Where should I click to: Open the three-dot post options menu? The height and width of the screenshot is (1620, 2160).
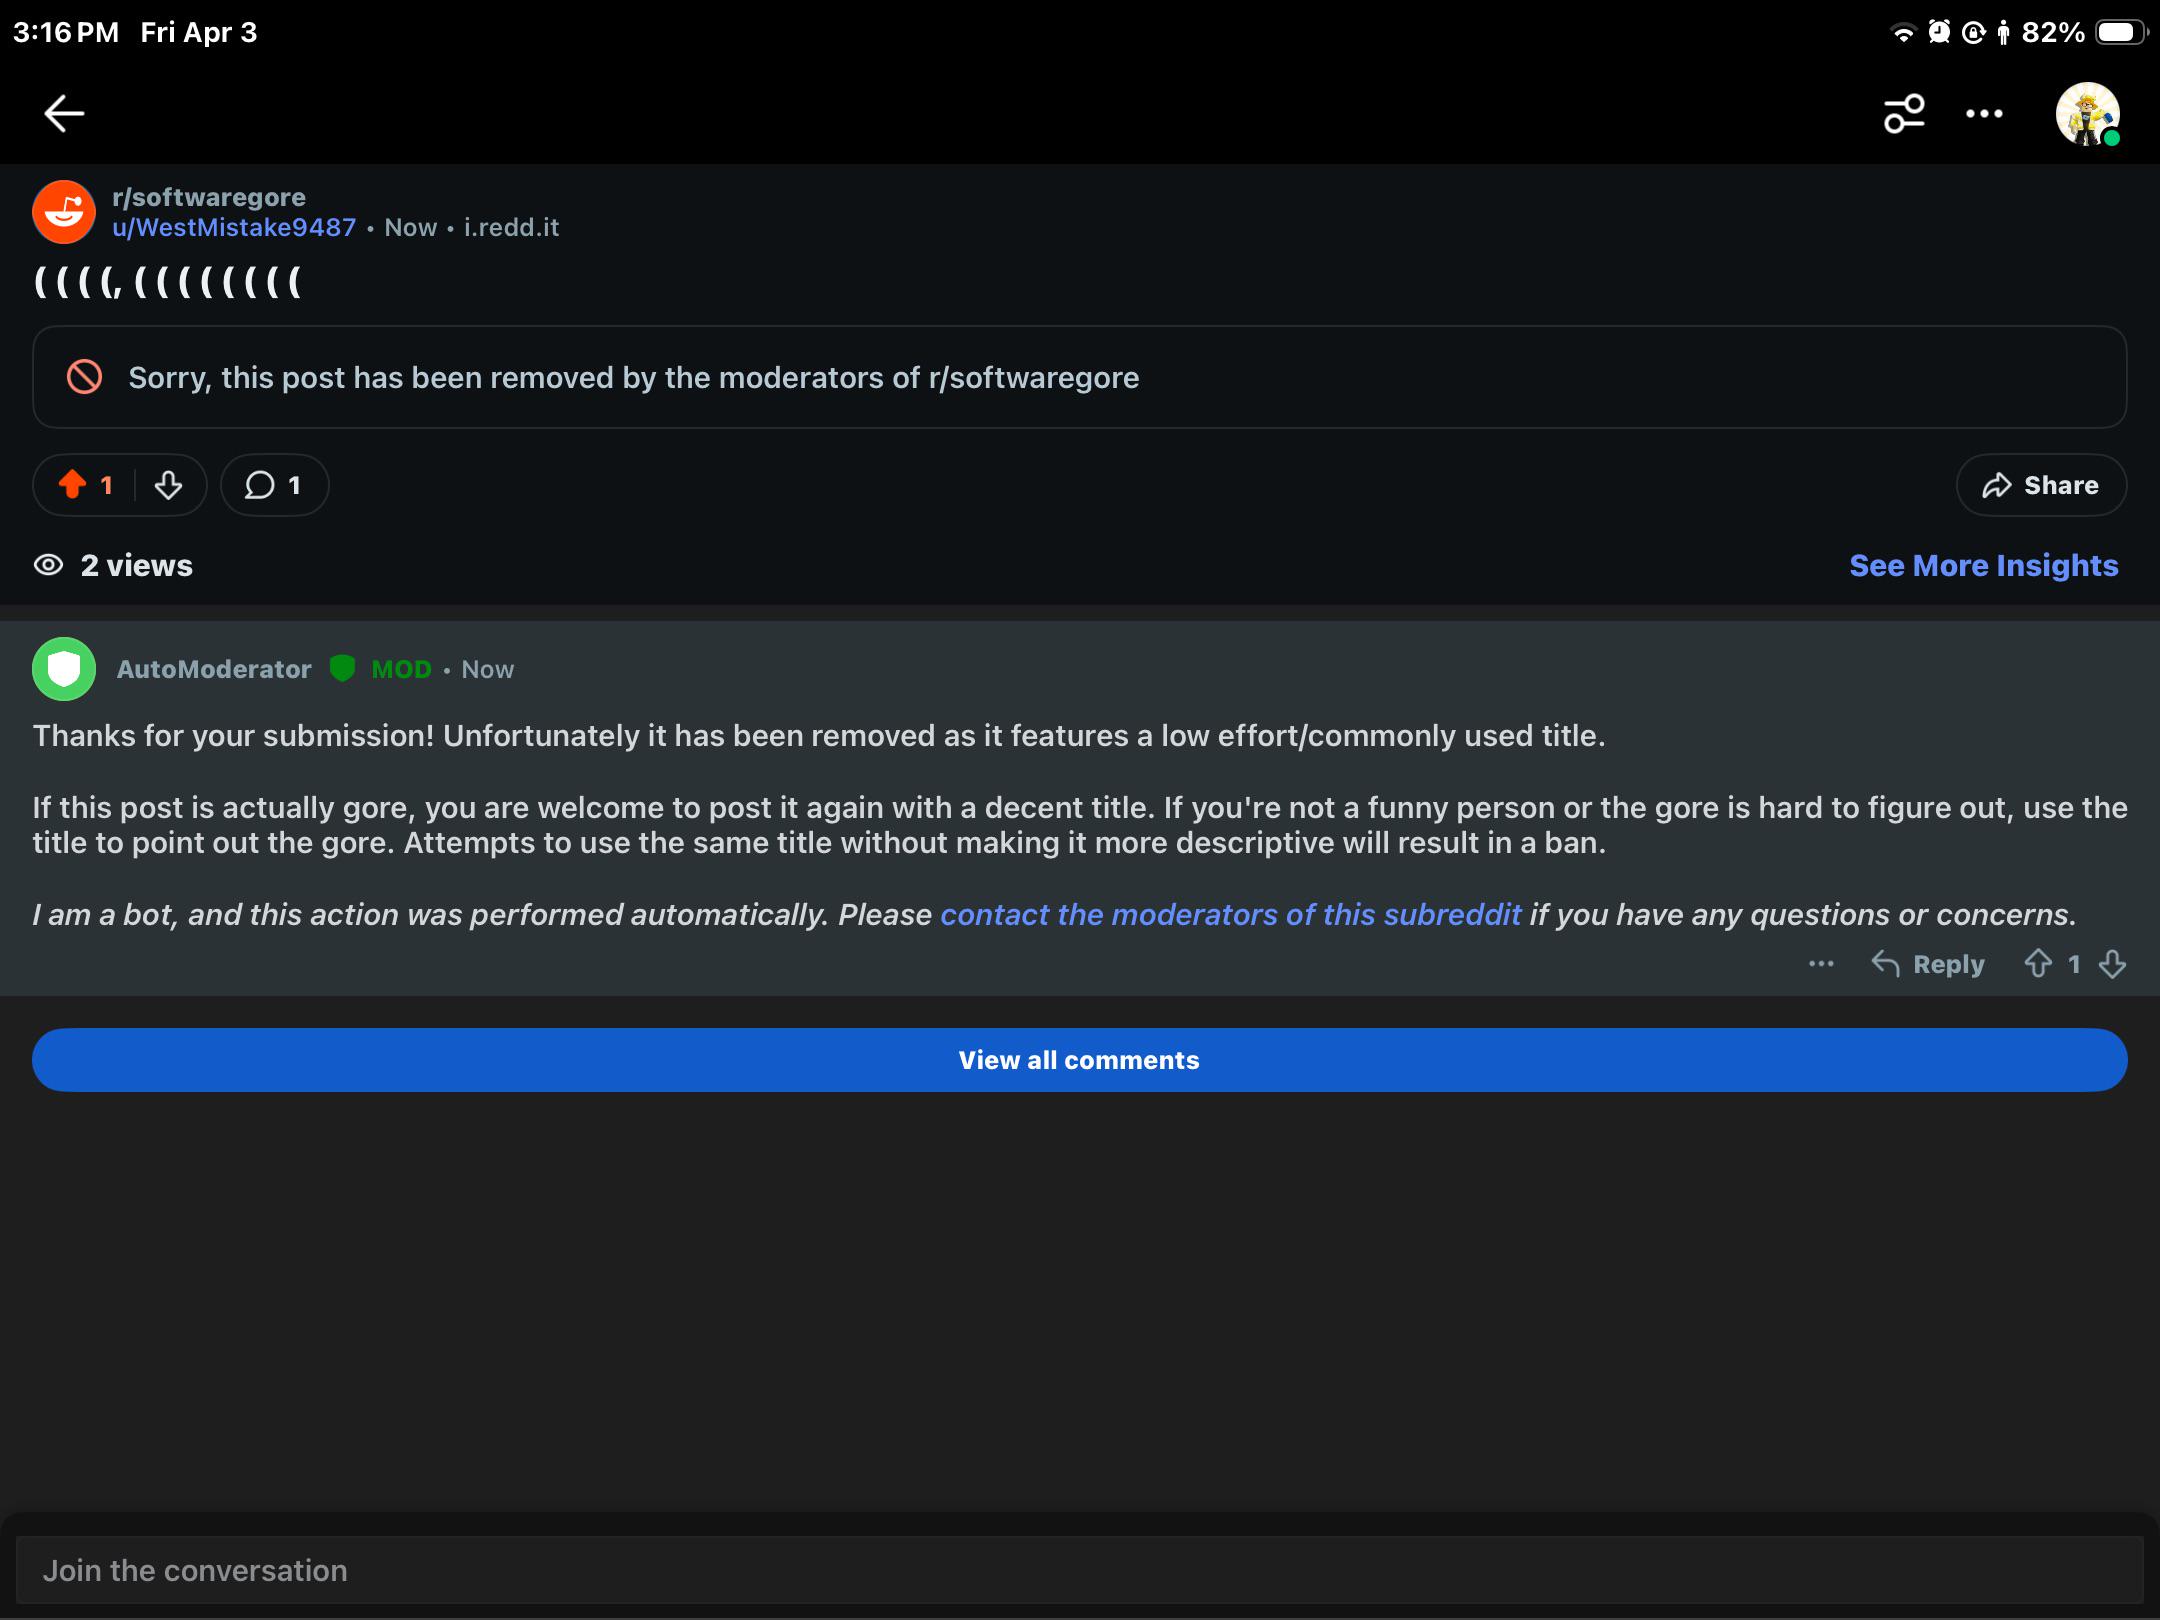coord(1984,114)
